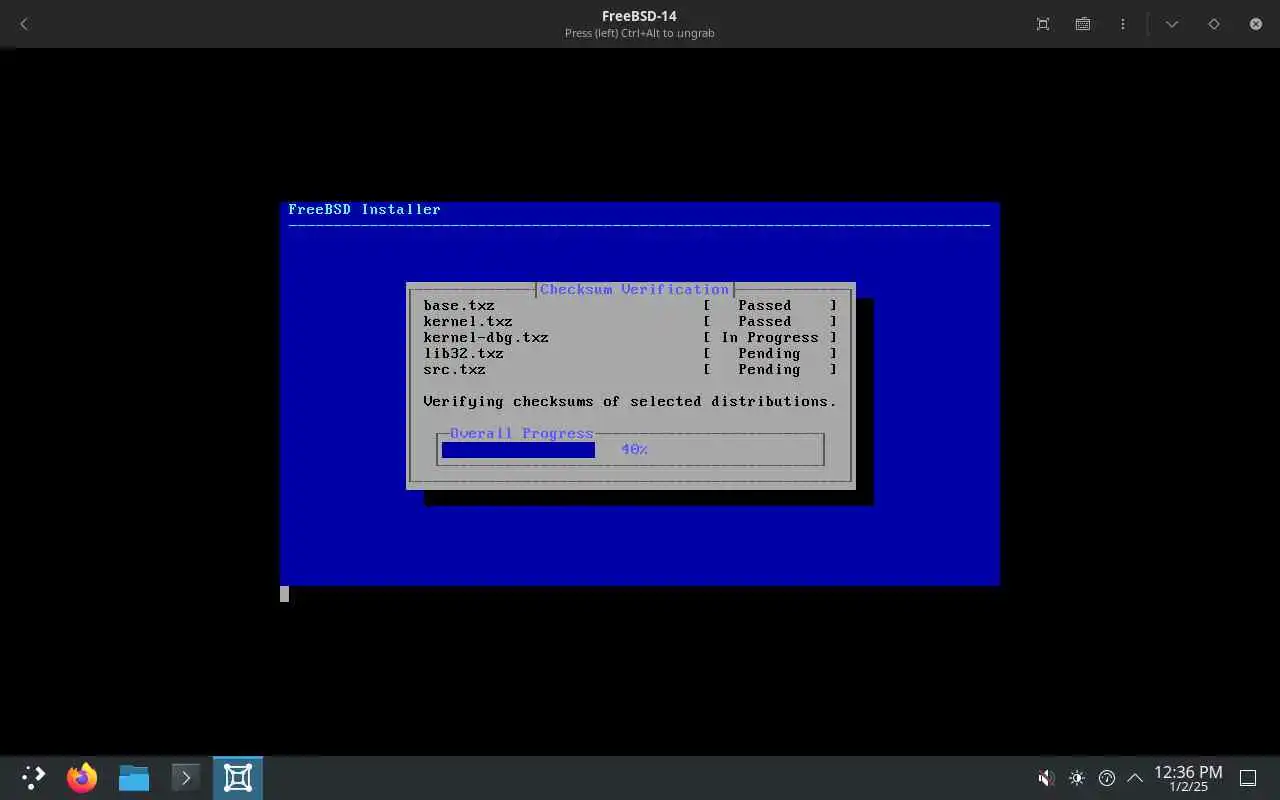Click the Verifying checksums message text
This screenshot has width=1280, height=800.
pos(630,401)
